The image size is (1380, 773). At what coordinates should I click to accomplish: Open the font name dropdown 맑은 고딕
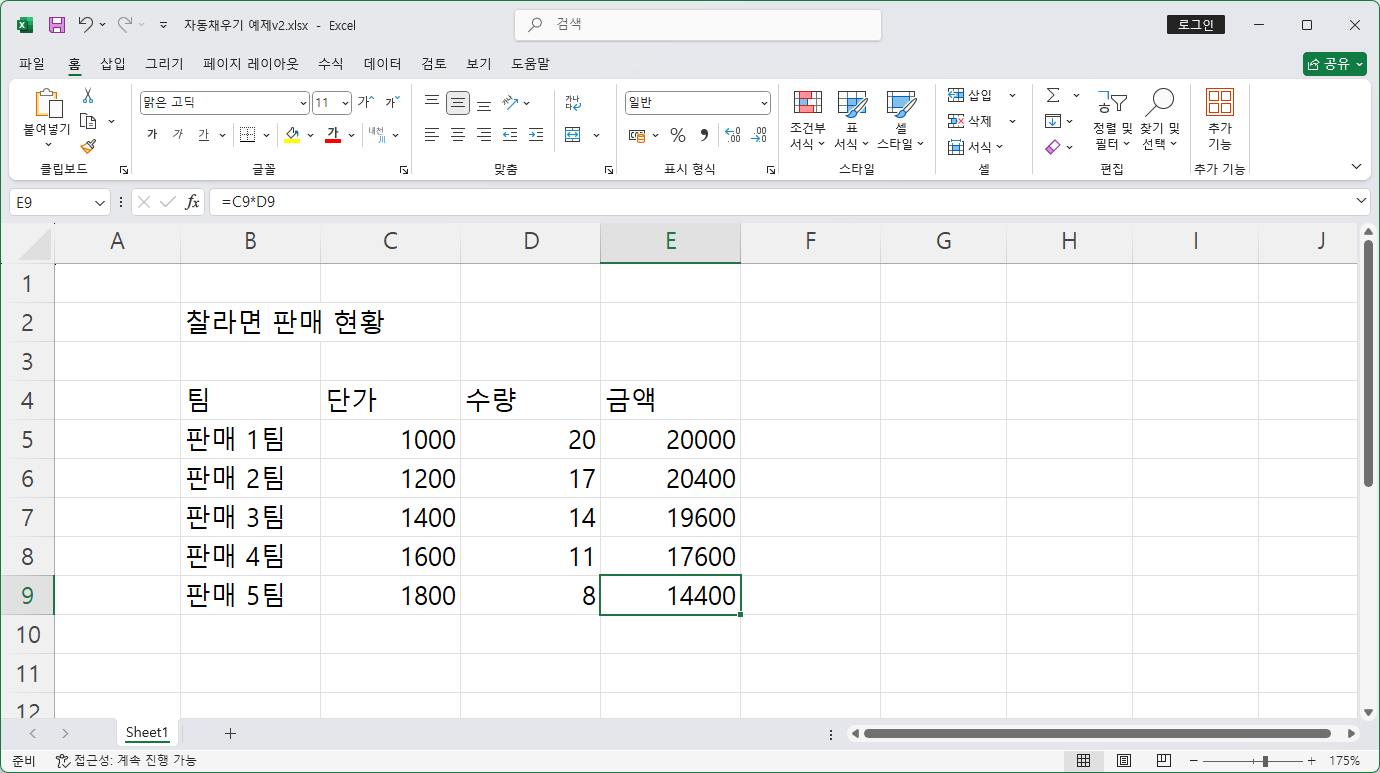point(303,103)
